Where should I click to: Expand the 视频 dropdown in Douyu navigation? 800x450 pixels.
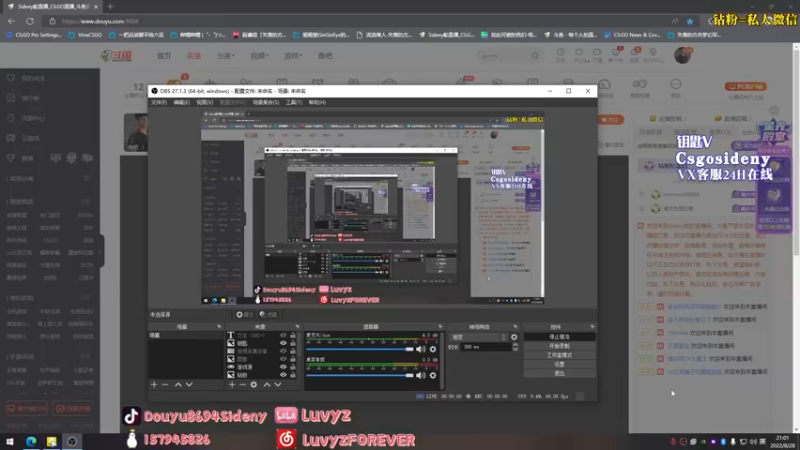point(259,56)
